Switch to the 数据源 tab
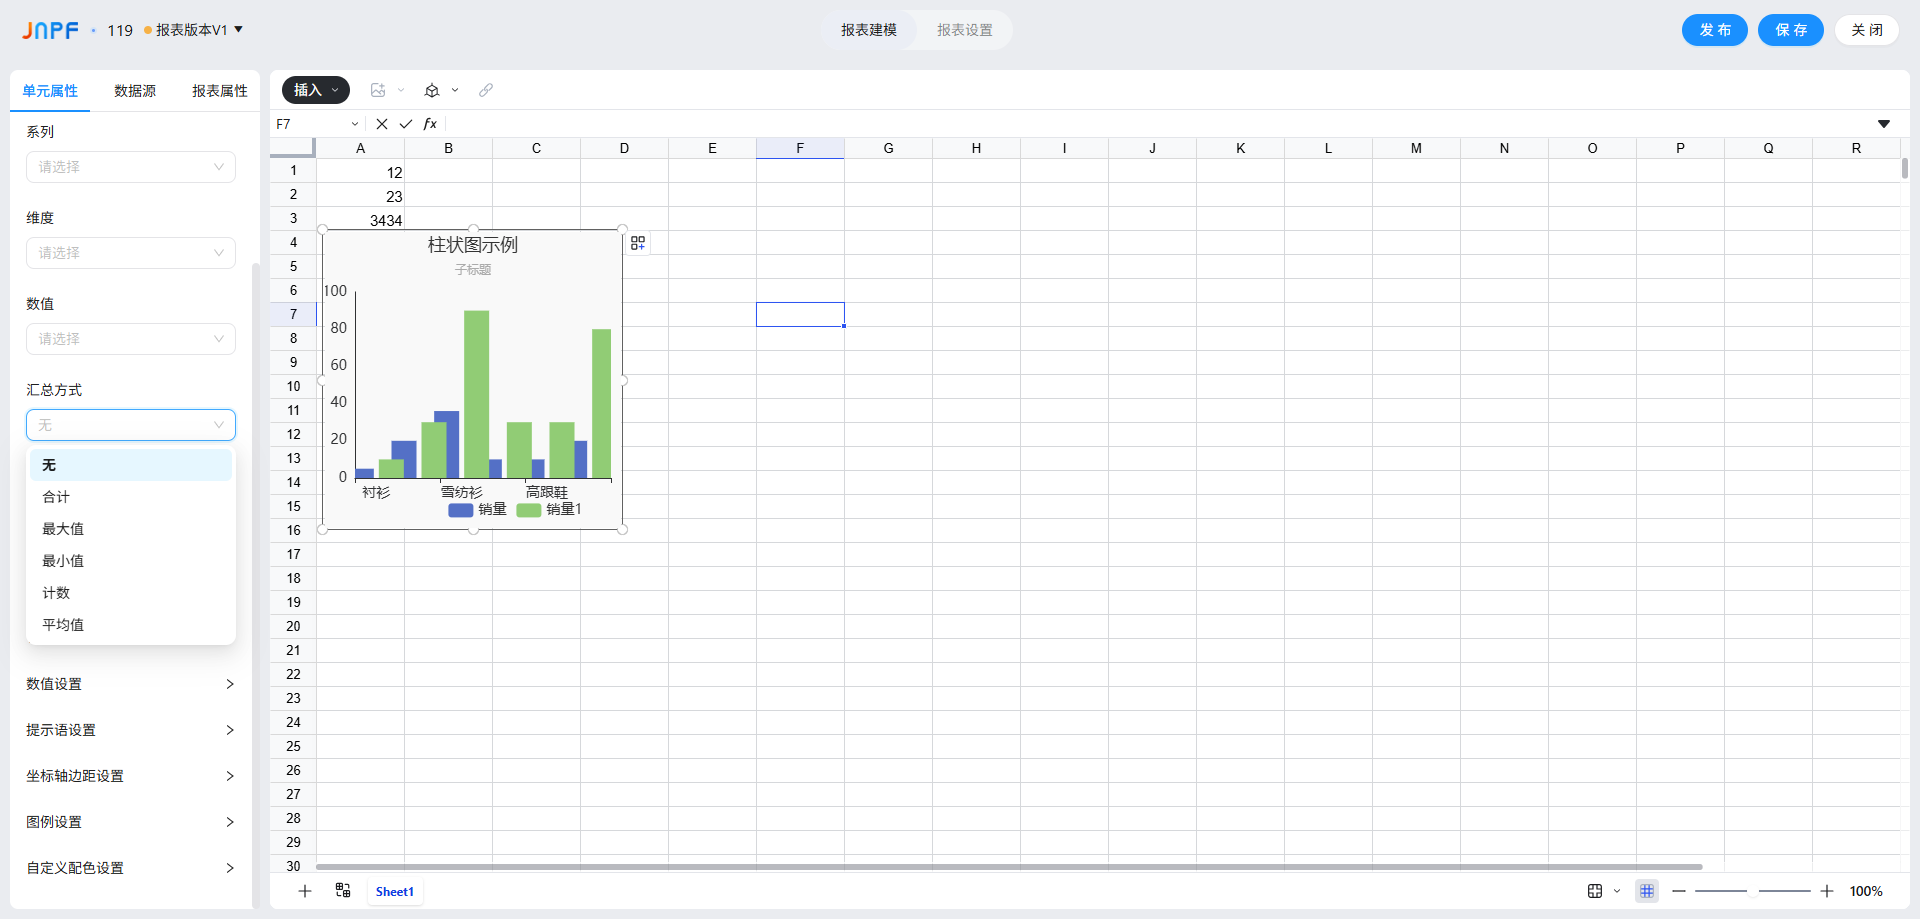The height and width of the screenshot is (919, 1920). coord(135,91)
